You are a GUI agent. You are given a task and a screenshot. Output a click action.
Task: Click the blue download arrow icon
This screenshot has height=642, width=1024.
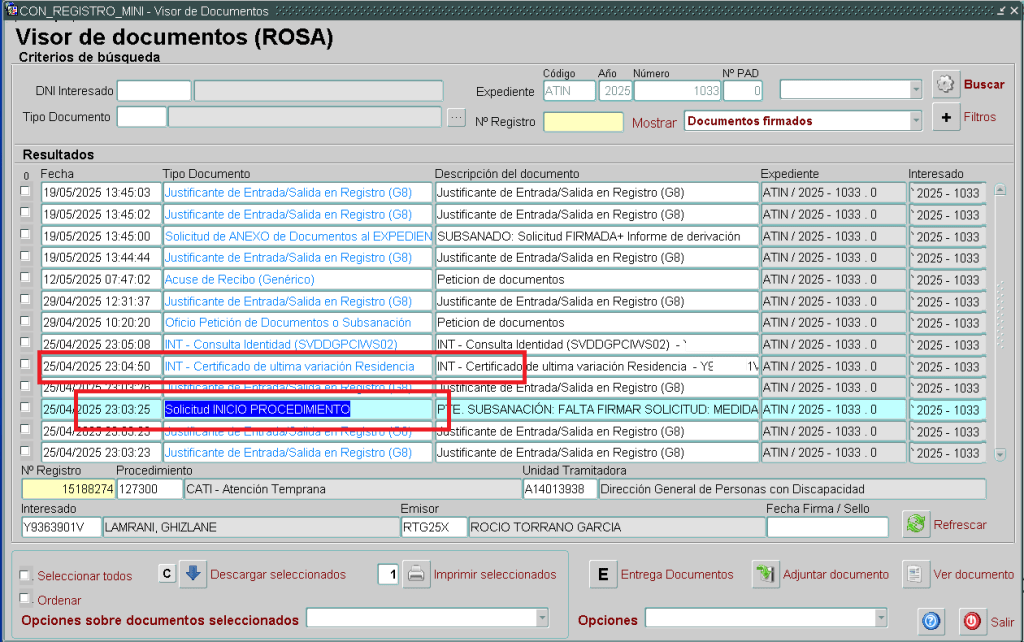(x=194, y=574)
